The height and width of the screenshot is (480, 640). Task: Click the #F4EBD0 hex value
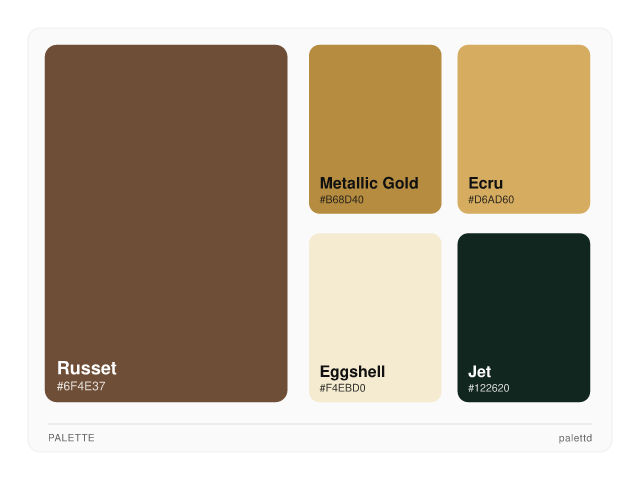pos(343,388)
